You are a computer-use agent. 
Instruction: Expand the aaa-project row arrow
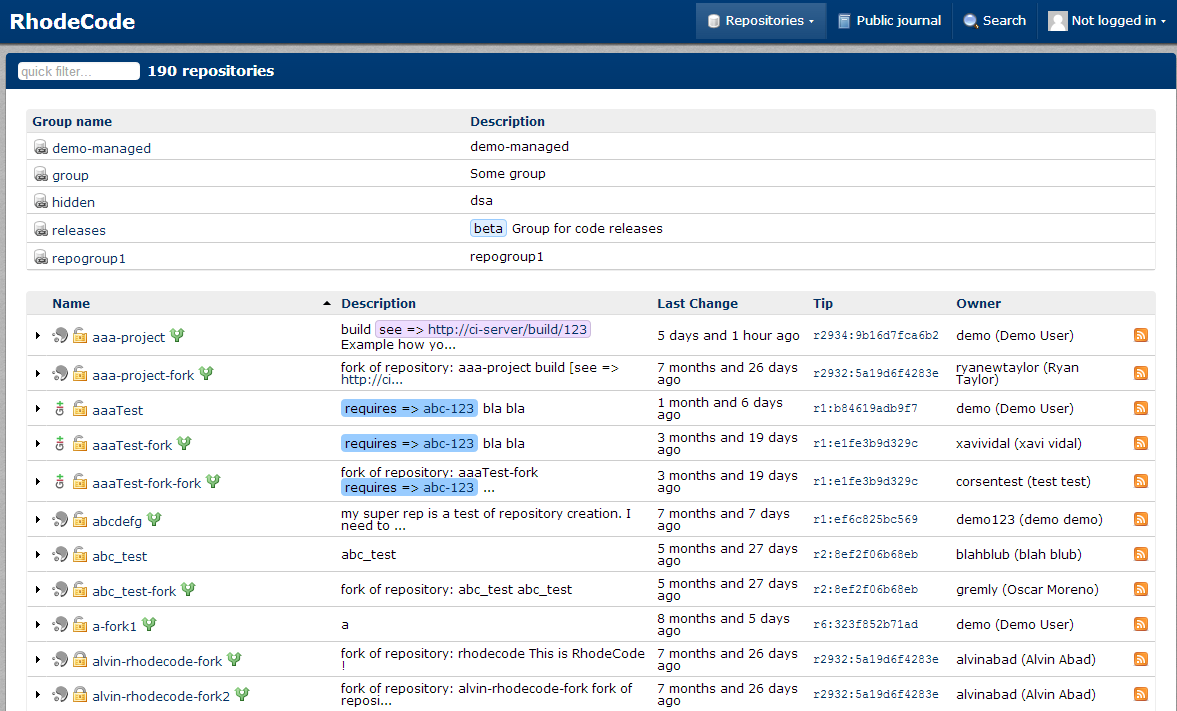click(38, 336)
